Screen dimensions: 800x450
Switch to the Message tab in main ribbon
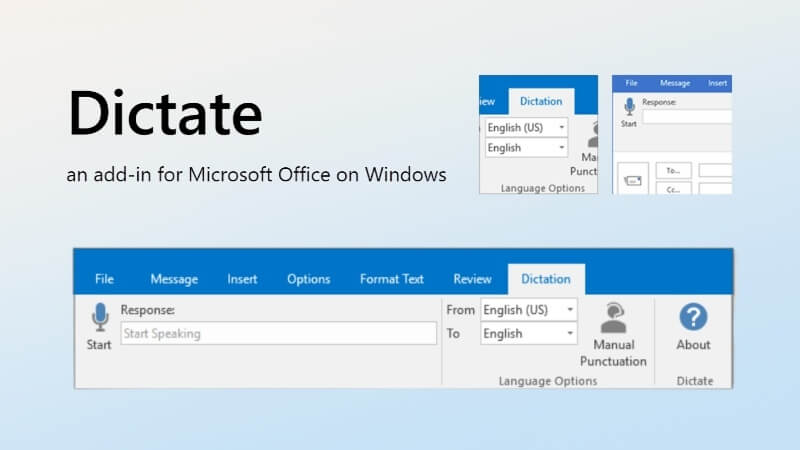click(174, 279)
